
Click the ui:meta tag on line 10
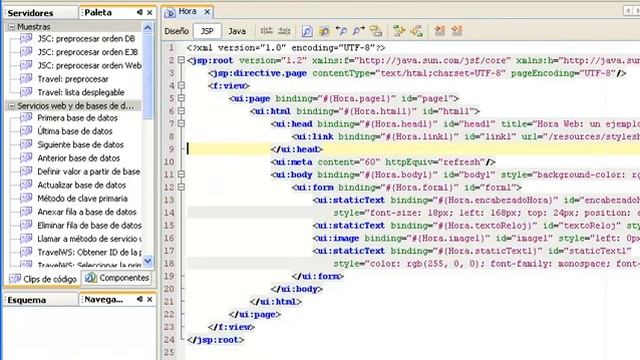(x=292, y=162)
